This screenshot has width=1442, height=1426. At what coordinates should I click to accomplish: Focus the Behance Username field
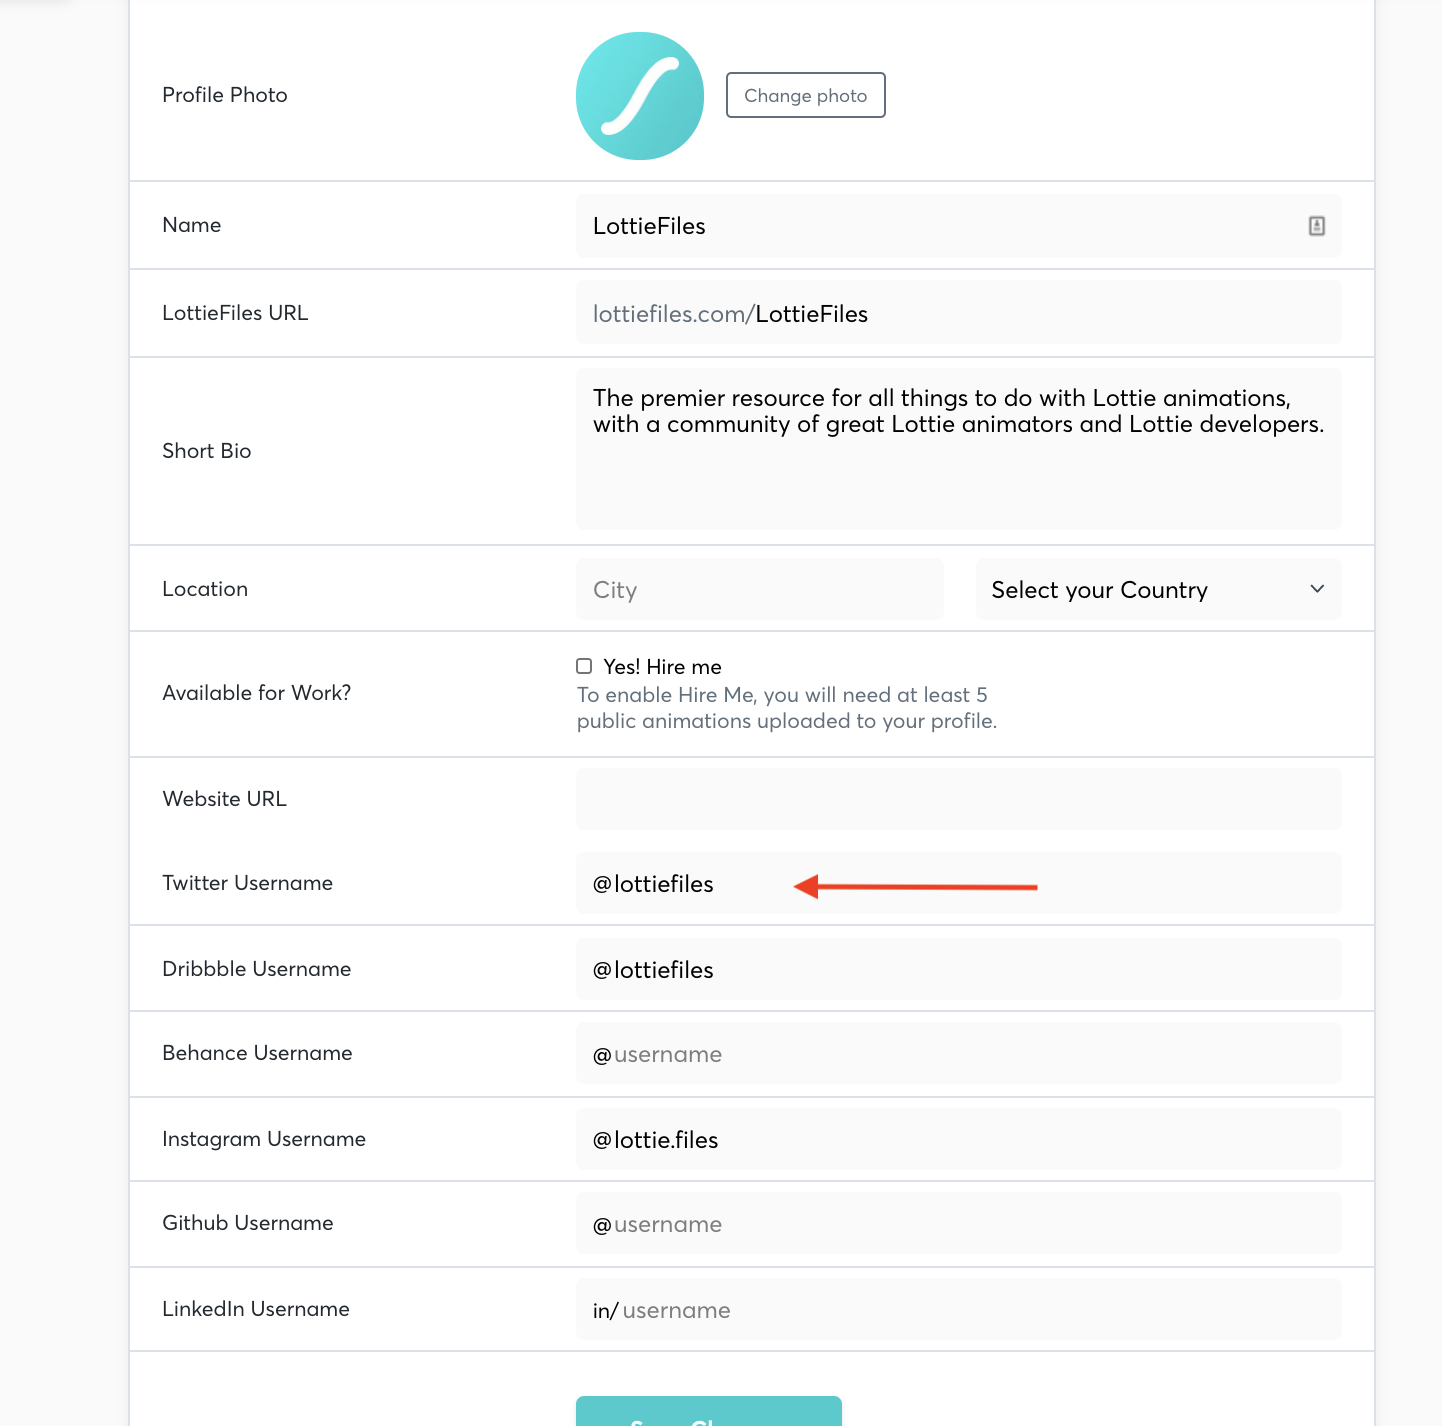click(958, 1054)
